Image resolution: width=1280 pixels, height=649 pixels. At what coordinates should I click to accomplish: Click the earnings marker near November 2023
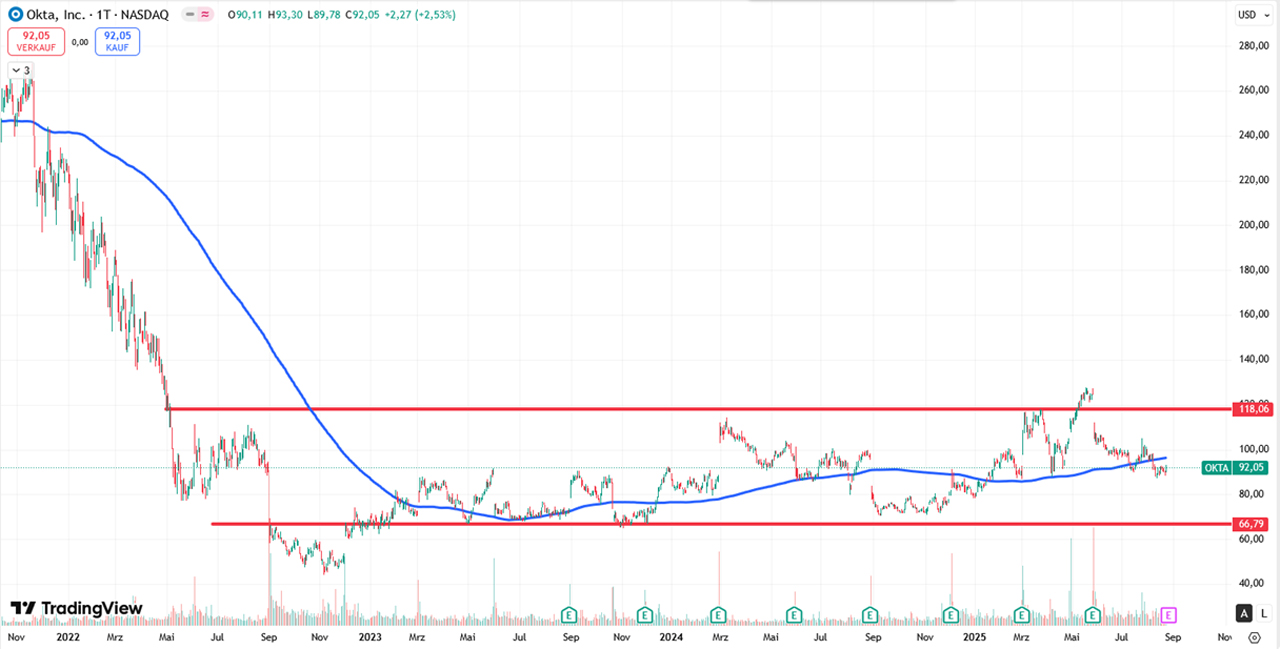pyautogui.click(x=644, y=613)
